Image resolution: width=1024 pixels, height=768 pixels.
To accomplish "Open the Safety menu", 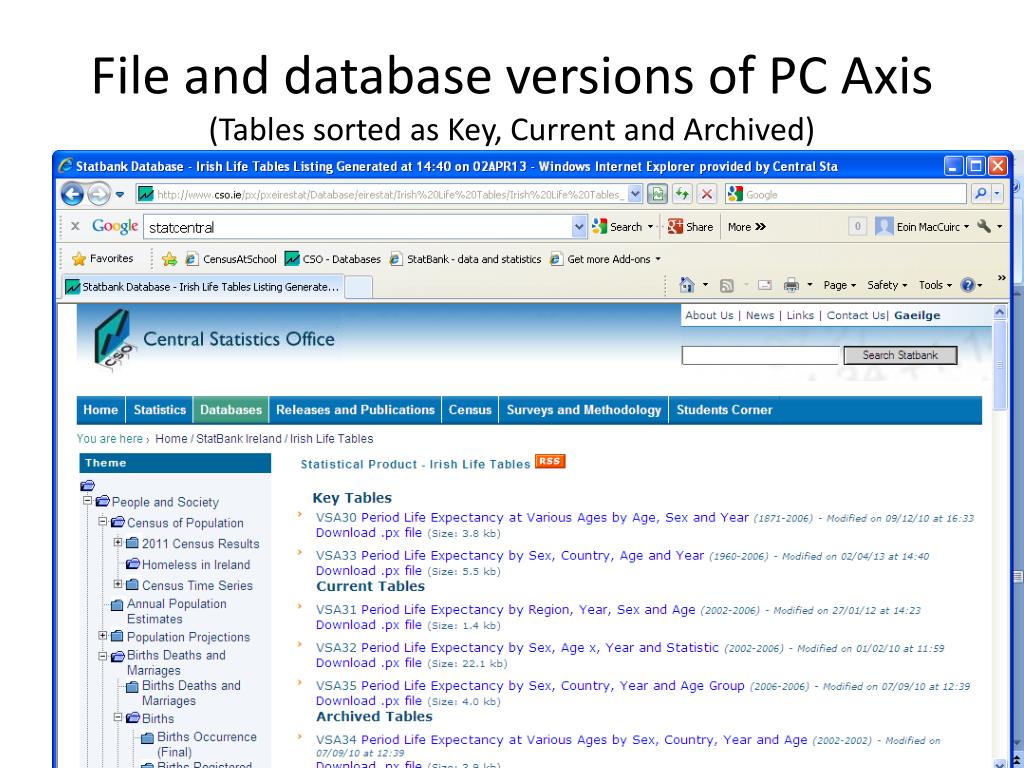I will (x=887, y=285).
